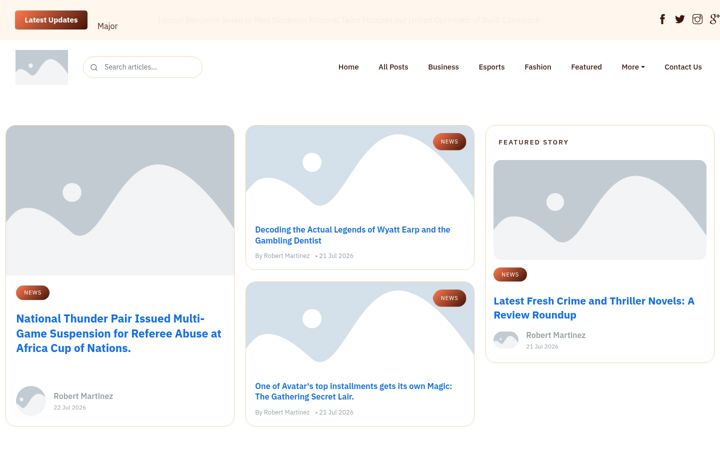This screenshot has height=450, width=720.
Task: Expand the More dropdown menu
Action: click(633, 67)
